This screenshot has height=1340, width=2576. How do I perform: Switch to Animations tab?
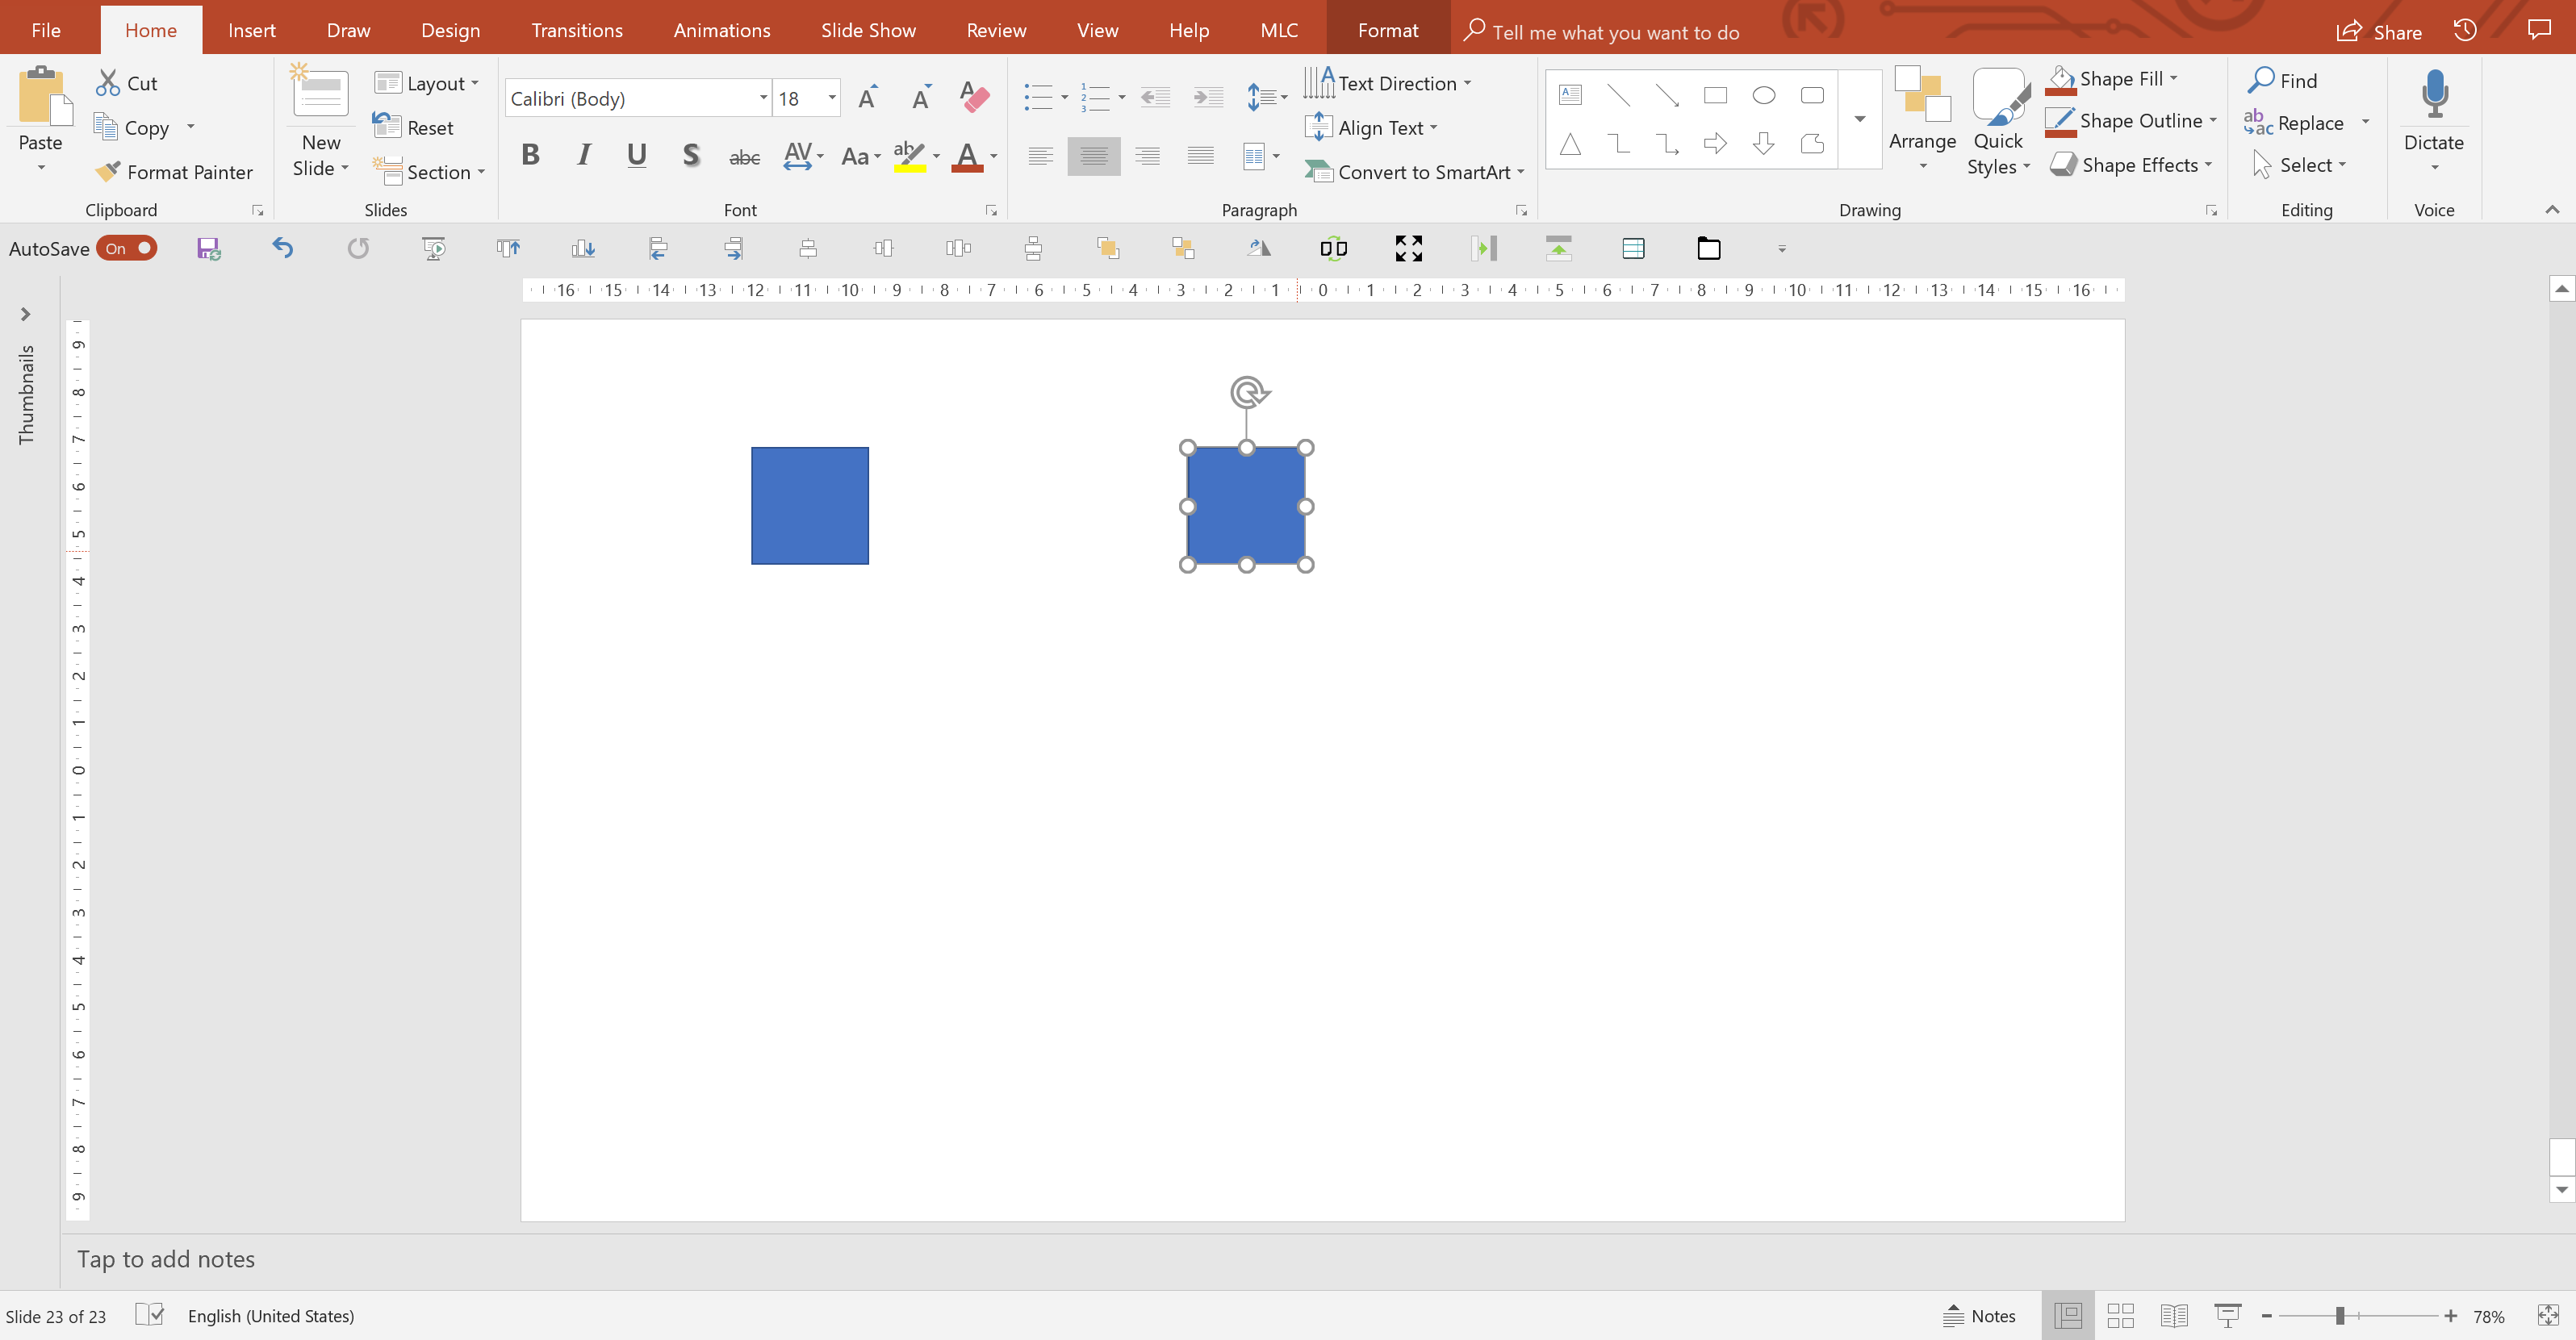click(722, 30)
